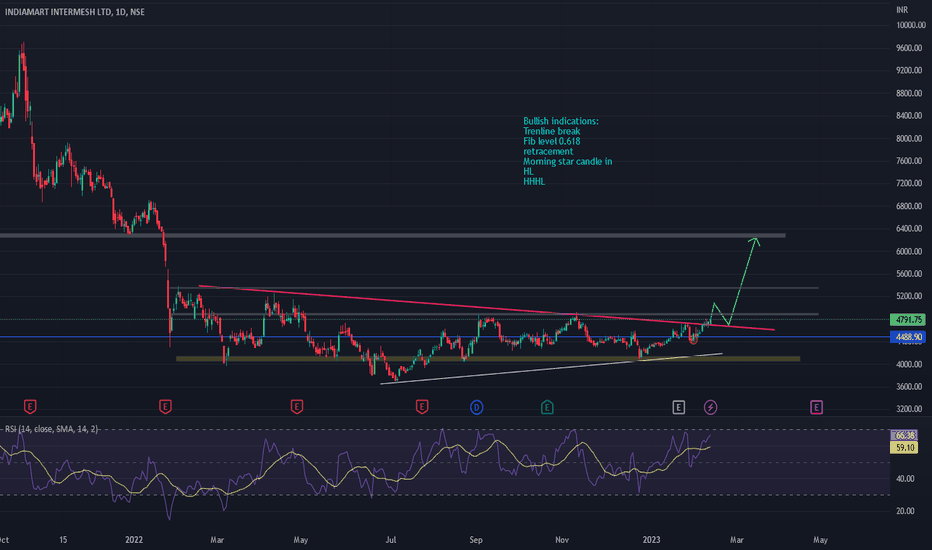Select the thick gray resistance line near 6300
The height and width of the screenshot is (550, 932).
[392, 235]
